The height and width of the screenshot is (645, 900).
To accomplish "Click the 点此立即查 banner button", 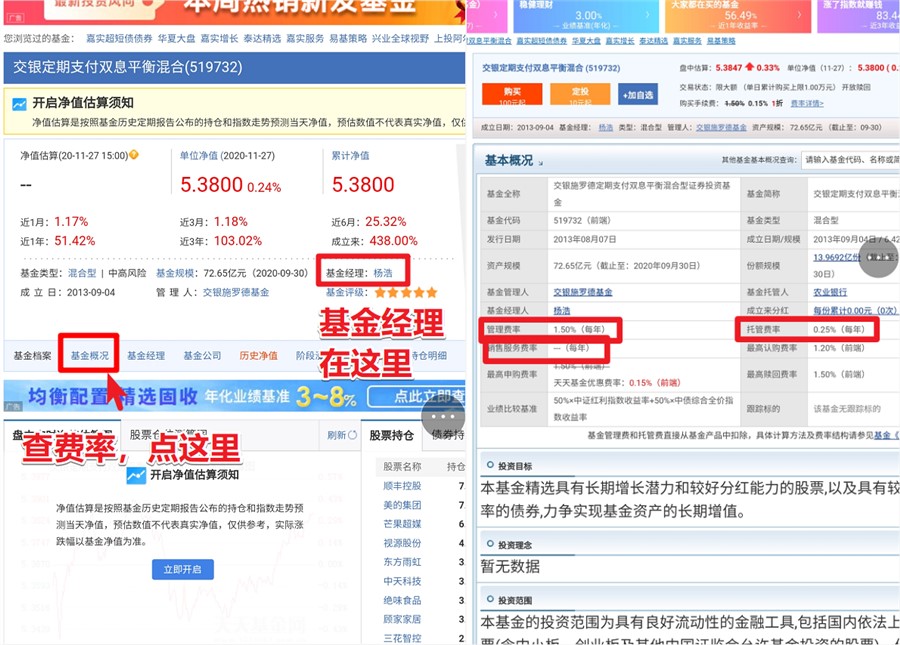I will click(417, 397).
